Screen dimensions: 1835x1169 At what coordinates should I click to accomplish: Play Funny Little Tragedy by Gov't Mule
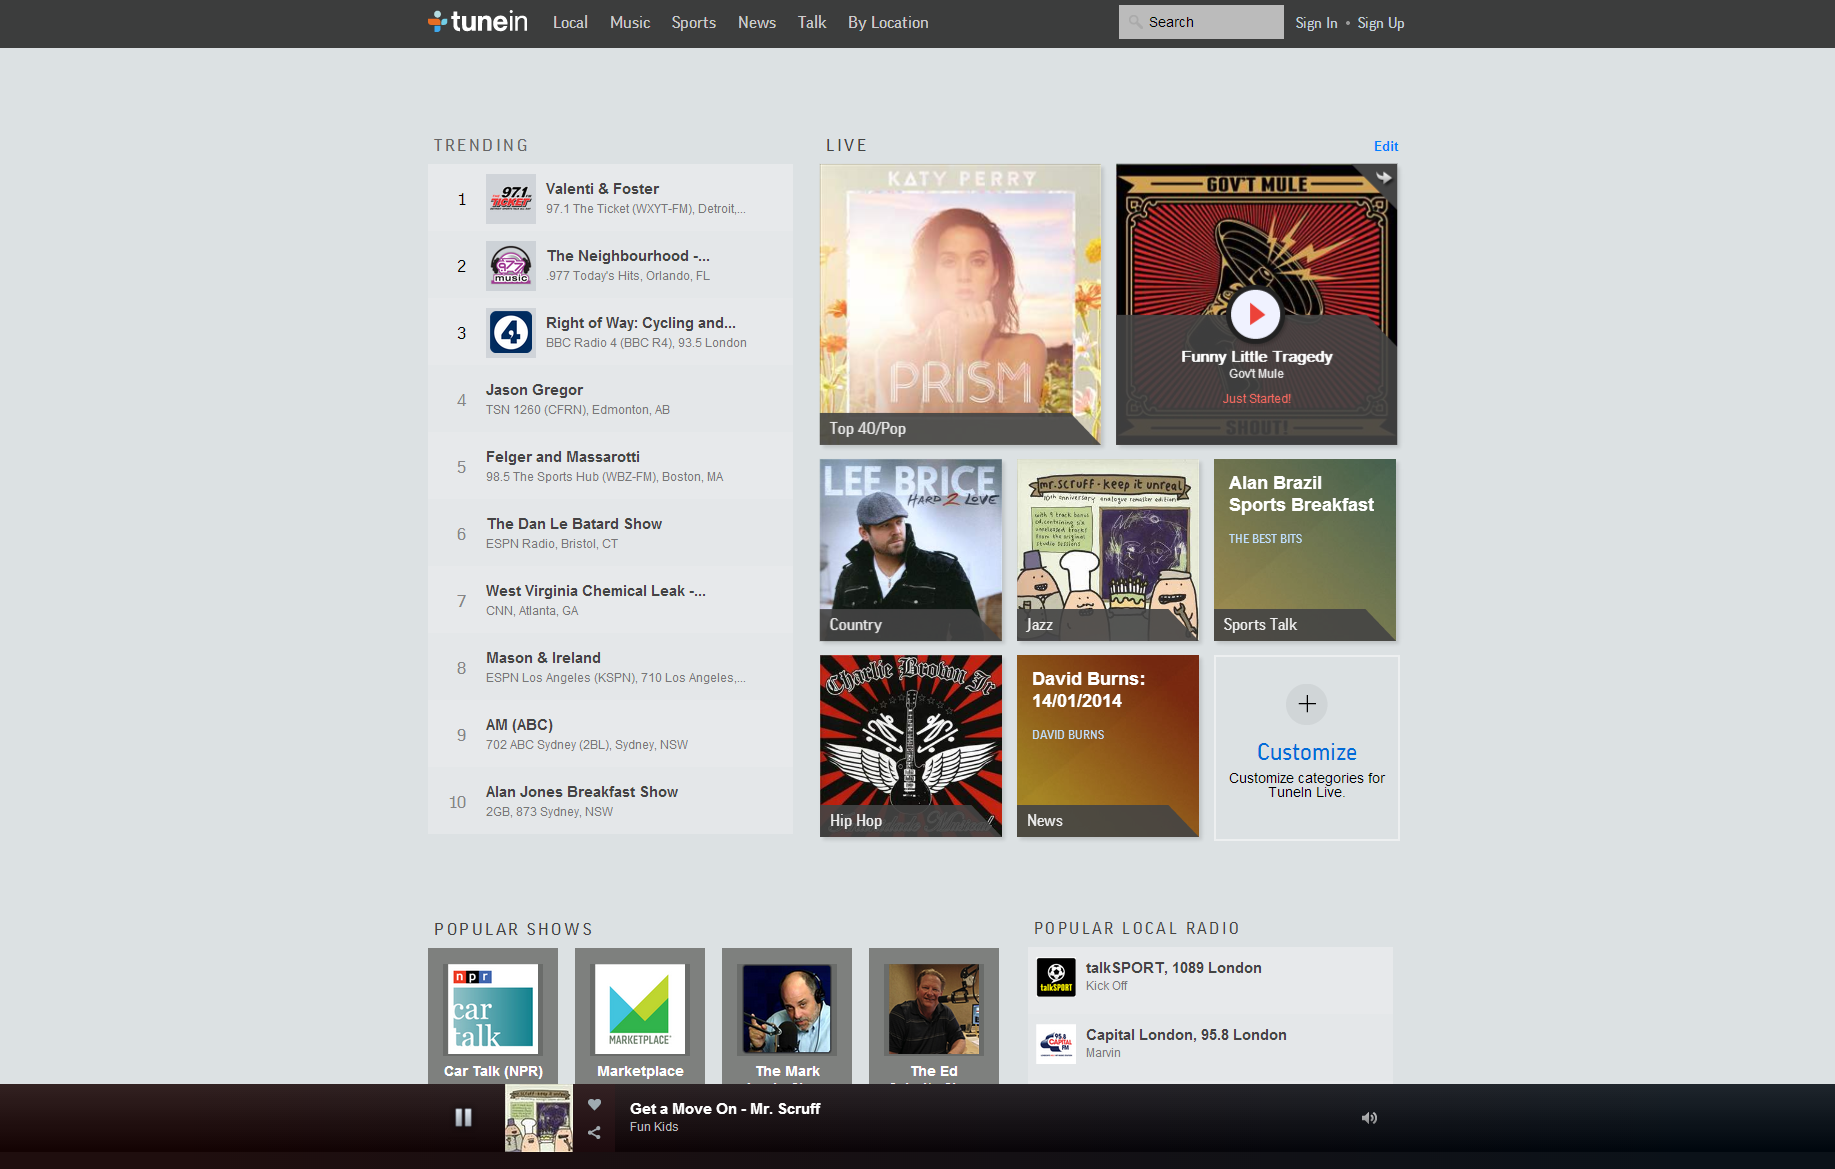1255,314
